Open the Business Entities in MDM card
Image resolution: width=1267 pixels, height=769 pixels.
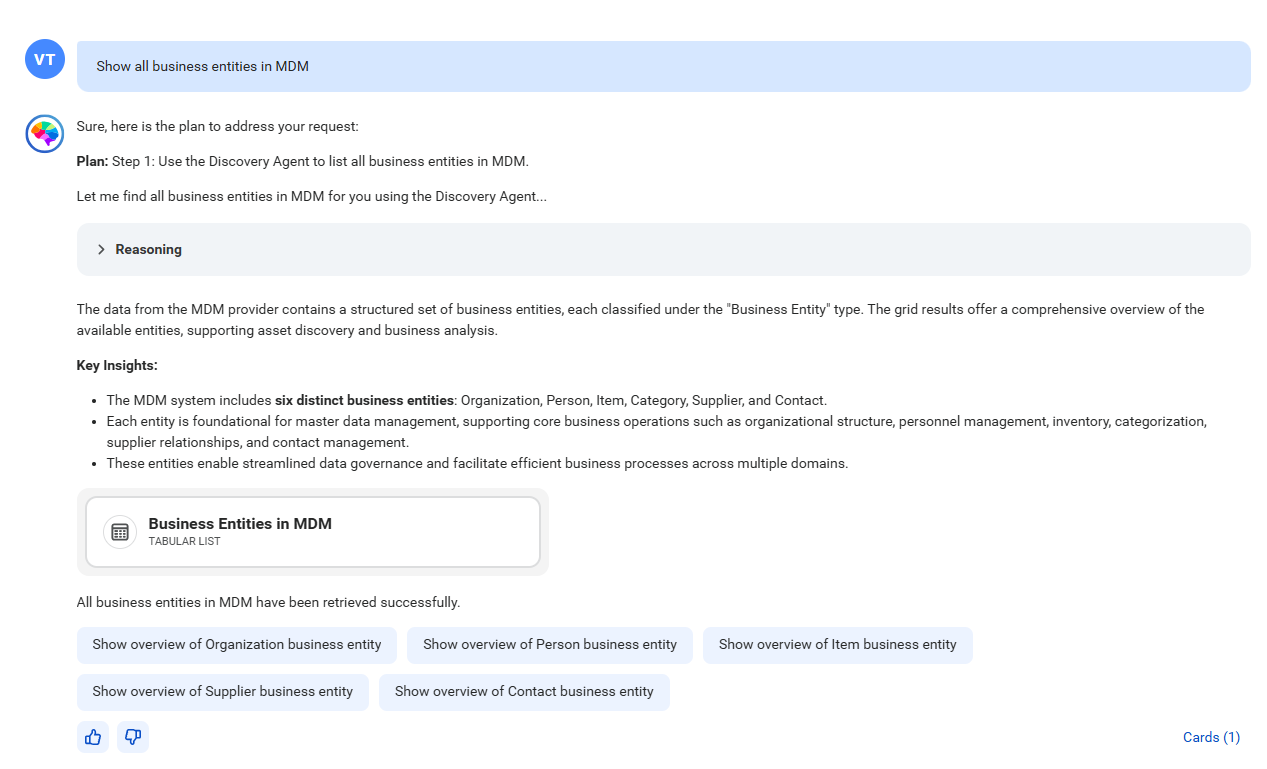point(313,532)
